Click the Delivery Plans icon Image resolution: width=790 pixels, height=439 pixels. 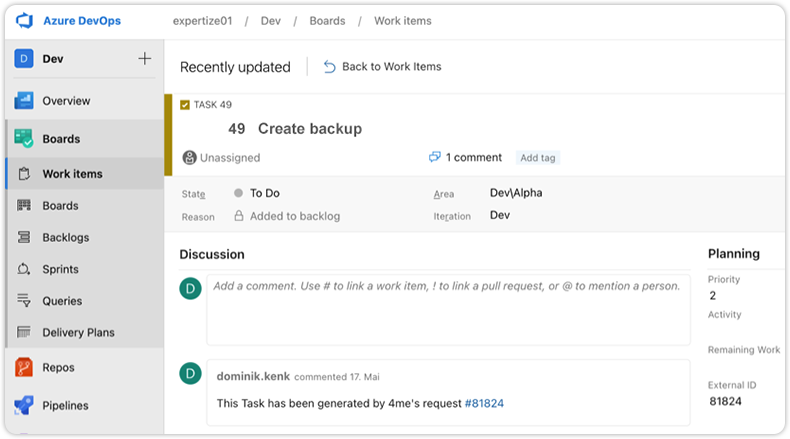point(24,332)
